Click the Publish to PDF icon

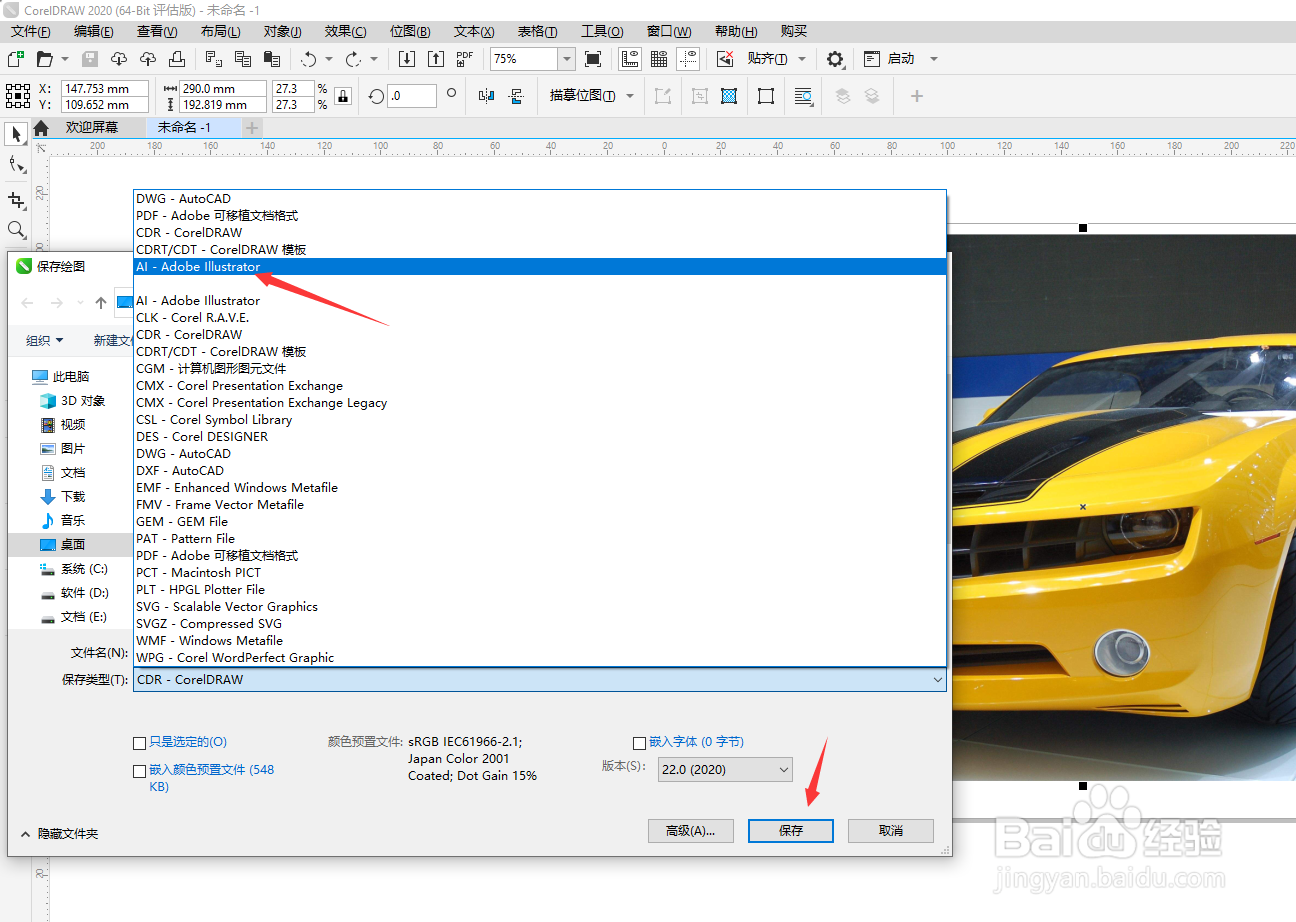465,59
